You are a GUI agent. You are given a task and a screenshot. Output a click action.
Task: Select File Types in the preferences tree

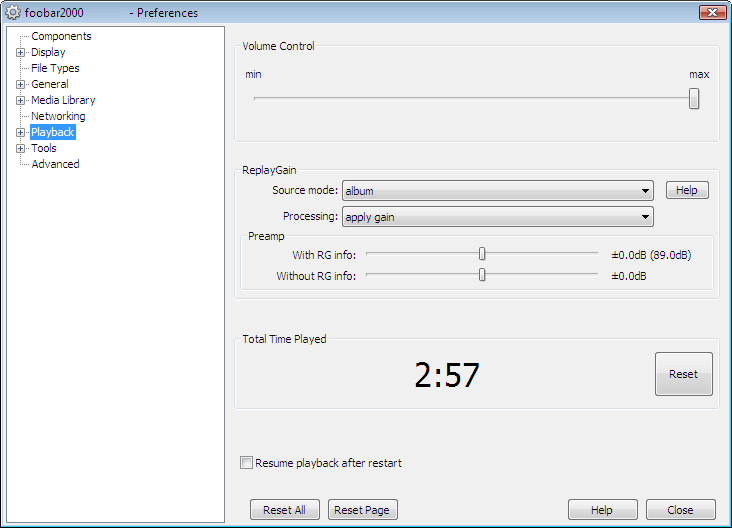click(55, 68)
